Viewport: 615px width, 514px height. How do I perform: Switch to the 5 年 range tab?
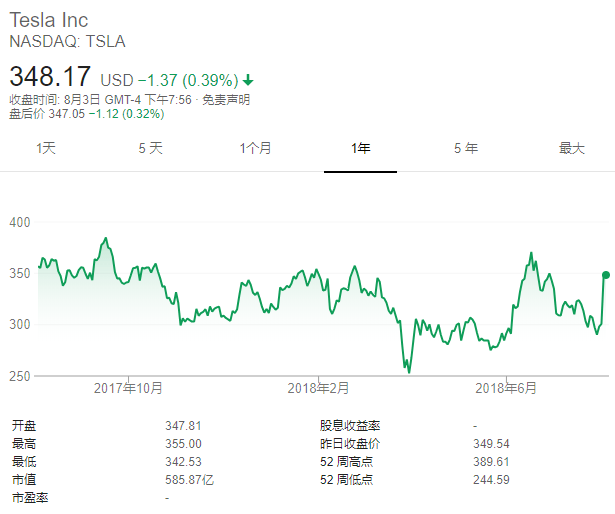466,148
